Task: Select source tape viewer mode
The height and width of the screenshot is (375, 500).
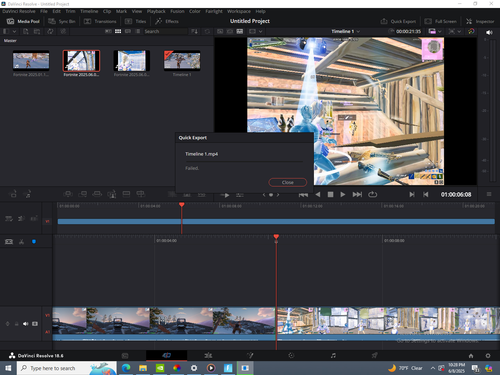Action: [x=230, y=31]
